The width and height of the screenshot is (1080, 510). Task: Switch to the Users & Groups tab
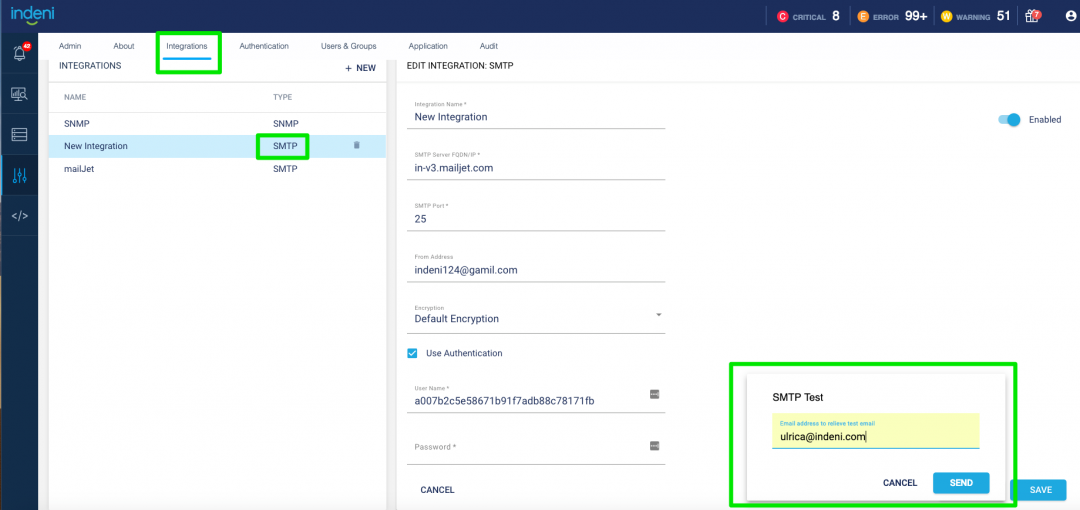[348, 46]
